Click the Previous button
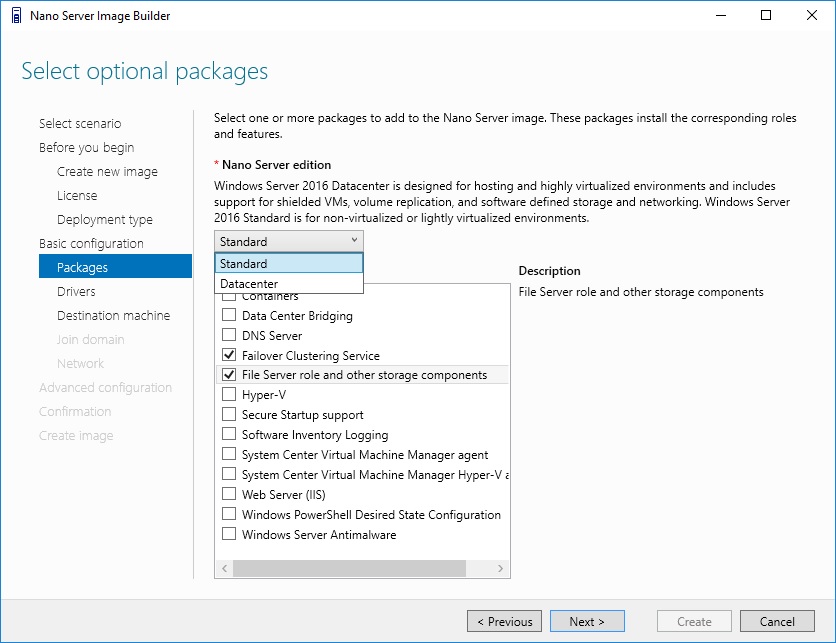Viewport: 836px width, 643px height. pyautogui.click(x=504, y=621)
